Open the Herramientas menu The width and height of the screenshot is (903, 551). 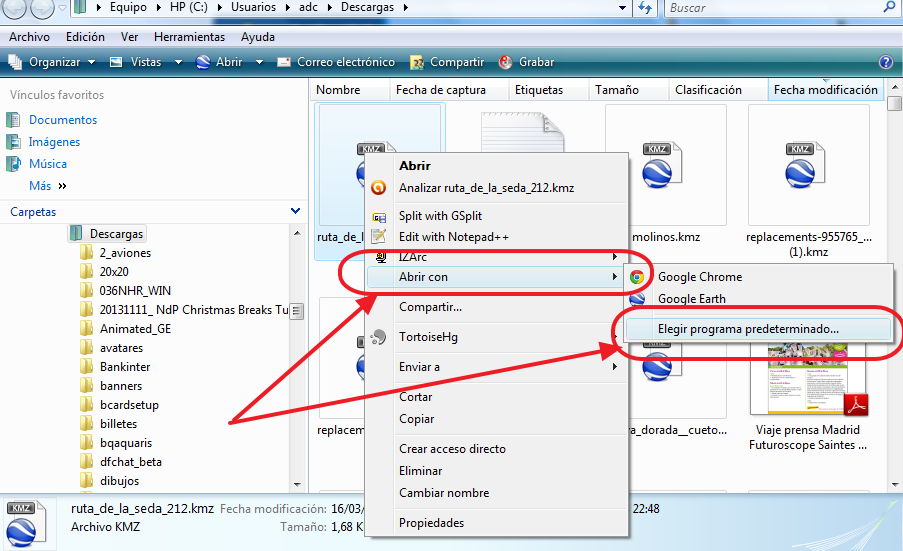189,37
